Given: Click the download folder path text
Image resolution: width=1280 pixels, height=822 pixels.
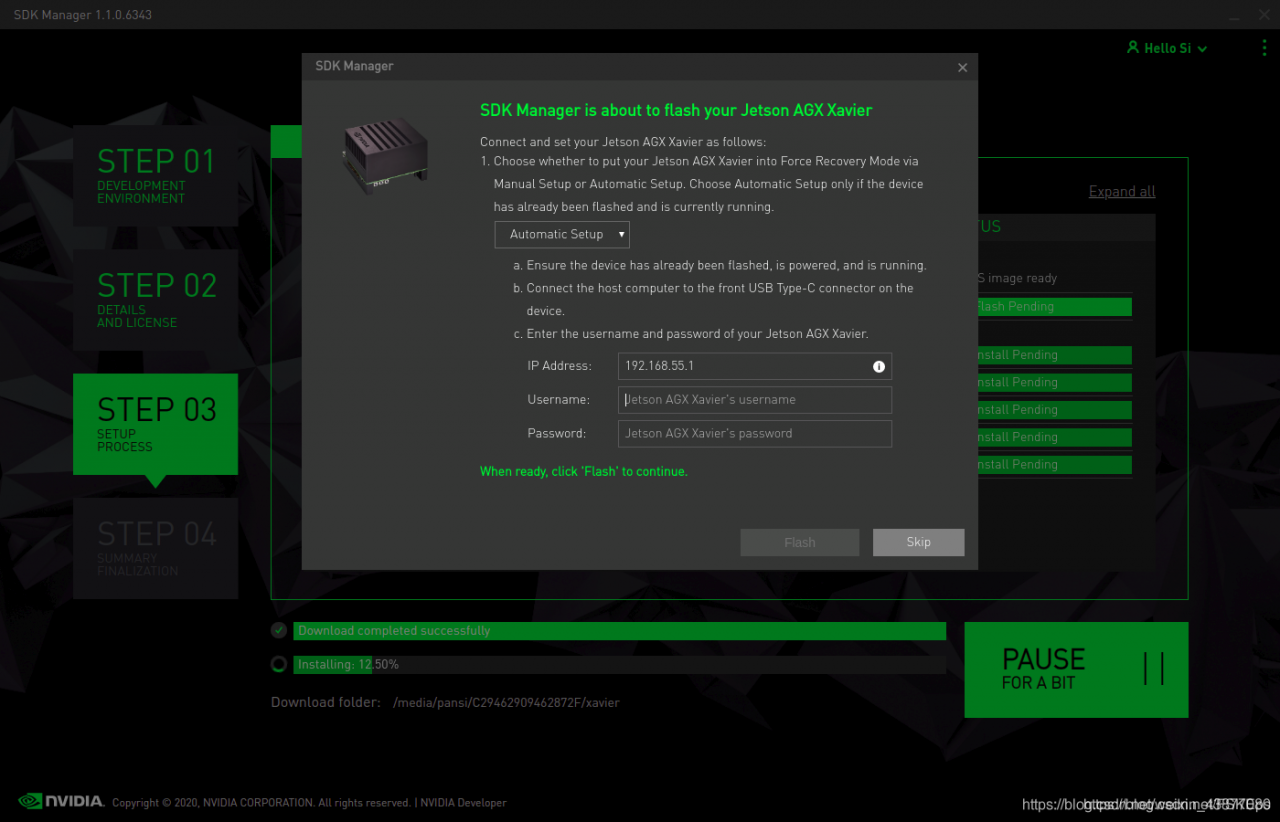Looking at the screenshot, I should (506, 702).
